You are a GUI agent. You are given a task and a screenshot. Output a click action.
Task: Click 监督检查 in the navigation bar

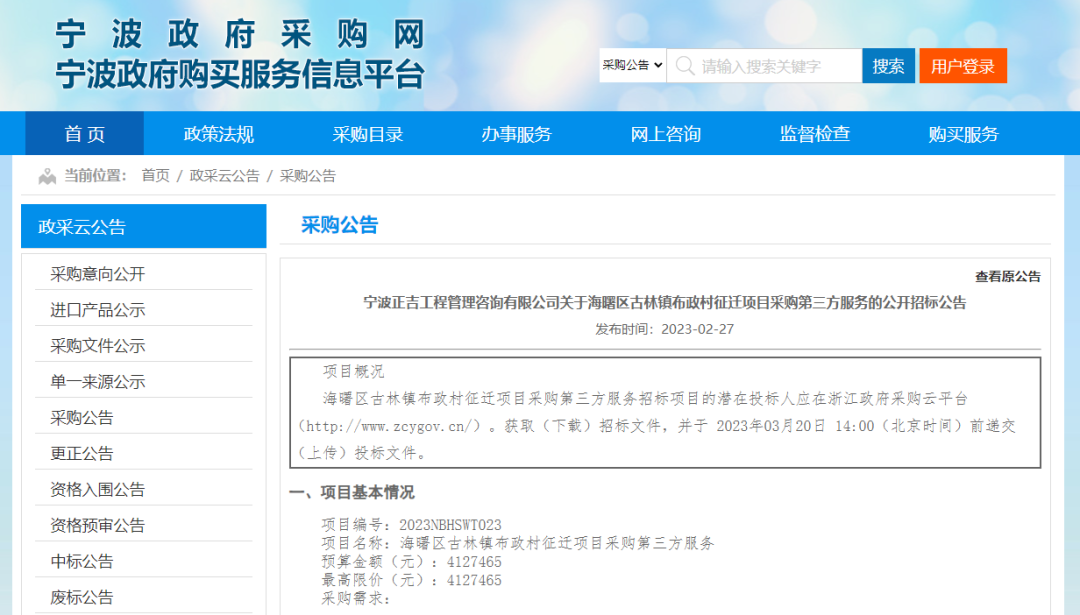[x=814, y=134]
